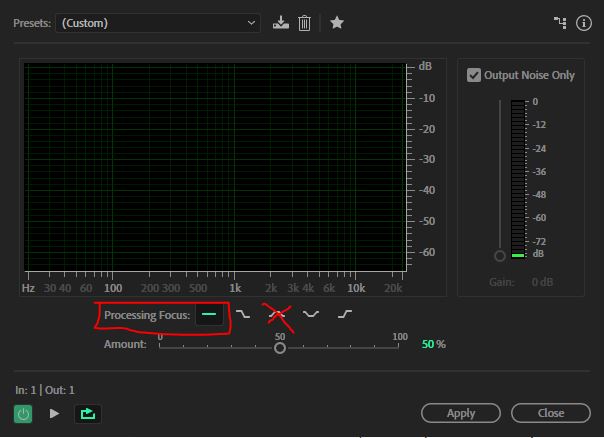Select low and high frequencies focus icon
The height and width of the screenshot is (438, 604).
click(x=310, y=314)
